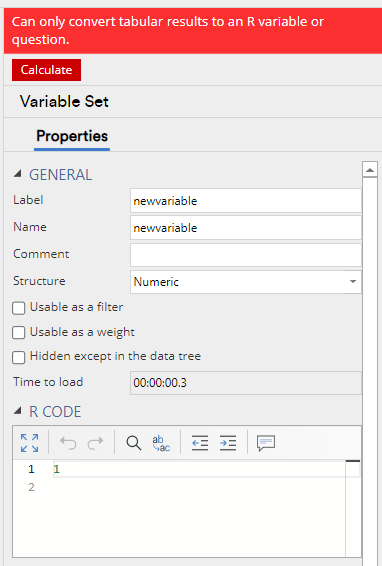Redo edit in R code editor
Image resolution: width=382 pixels, height=566 pixels.
point(96,443)
